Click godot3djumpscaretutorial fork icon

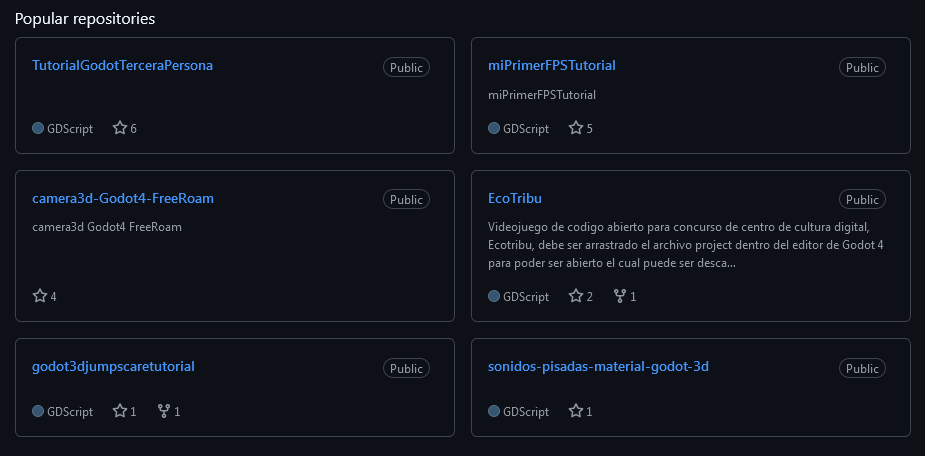point(164,411)
